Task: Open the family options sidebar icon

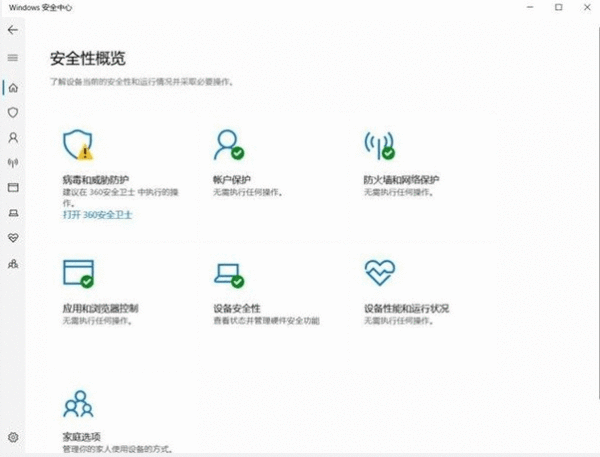Action: point(13,263)
